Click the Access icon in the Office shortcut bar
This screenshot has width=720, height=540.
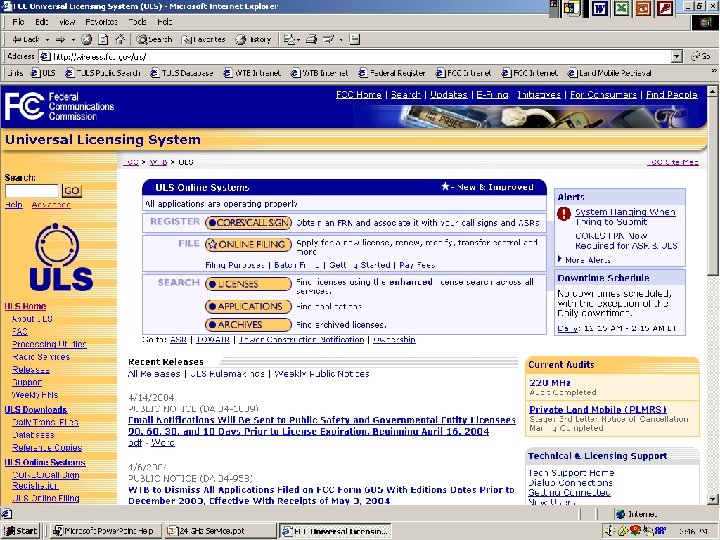coord(665,8)
